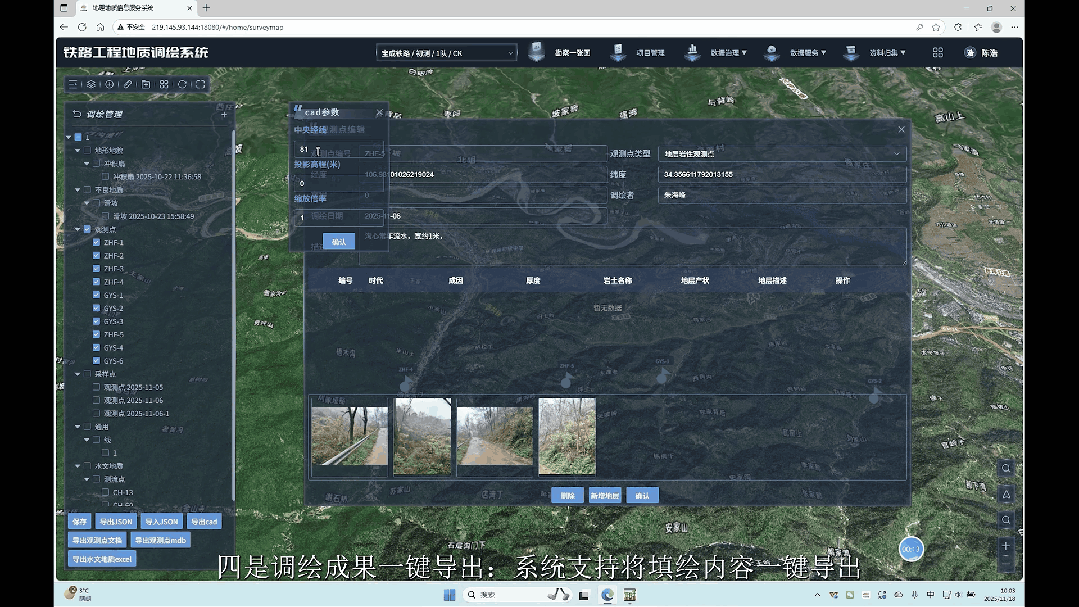
Task: Collapse the 通用 tree node
Action: point(78,427)
